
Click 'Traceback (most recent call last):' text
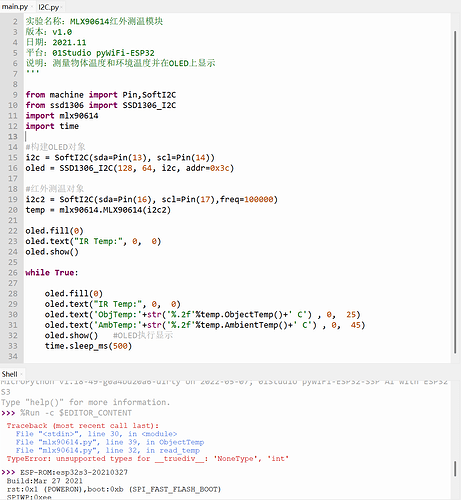pyautogui.click(x=83, y=426)
